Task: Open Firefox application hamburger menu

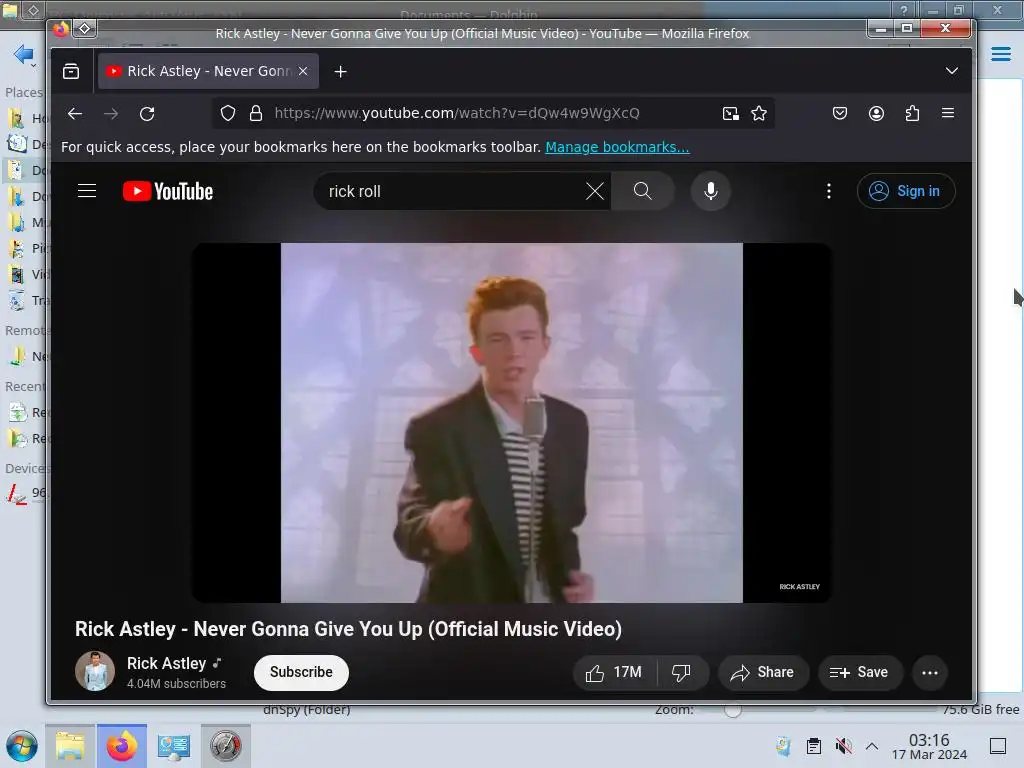Action: click(x=948, y=113)
